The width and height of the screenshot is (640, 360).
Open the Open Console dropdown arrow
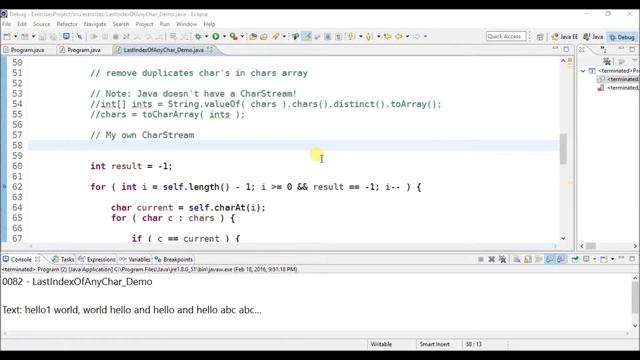click(612, 260)
